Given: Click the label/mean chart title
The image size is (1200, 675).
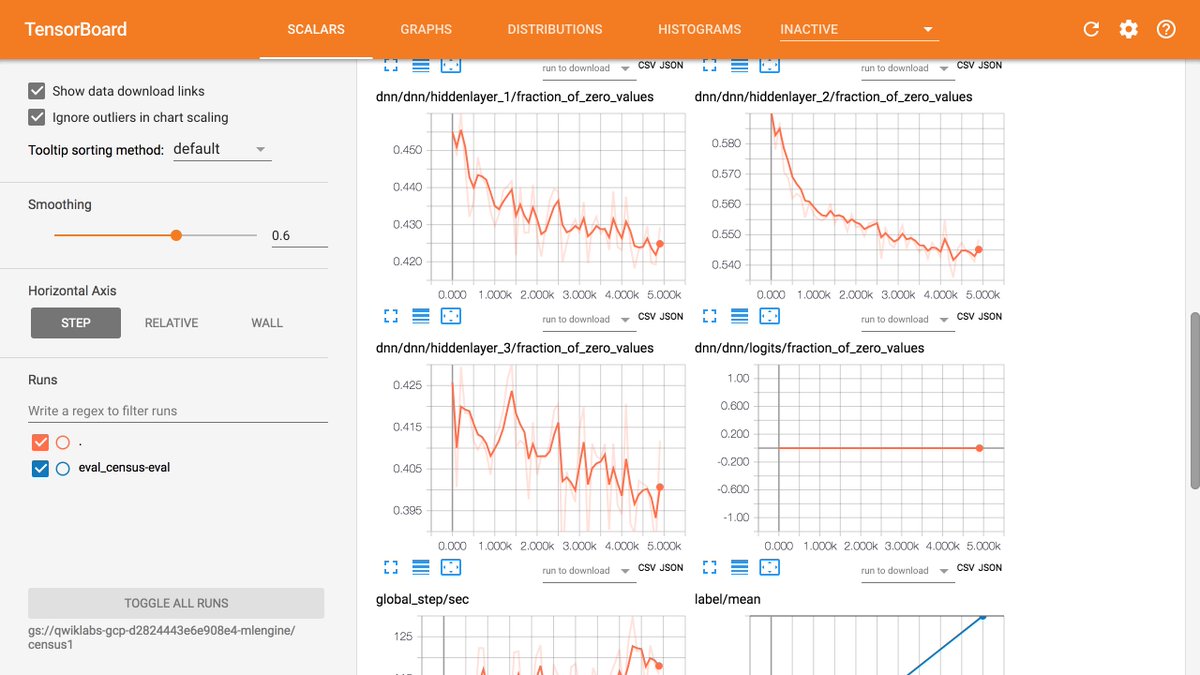Looking at the screenshot, I should click(727, 599).
